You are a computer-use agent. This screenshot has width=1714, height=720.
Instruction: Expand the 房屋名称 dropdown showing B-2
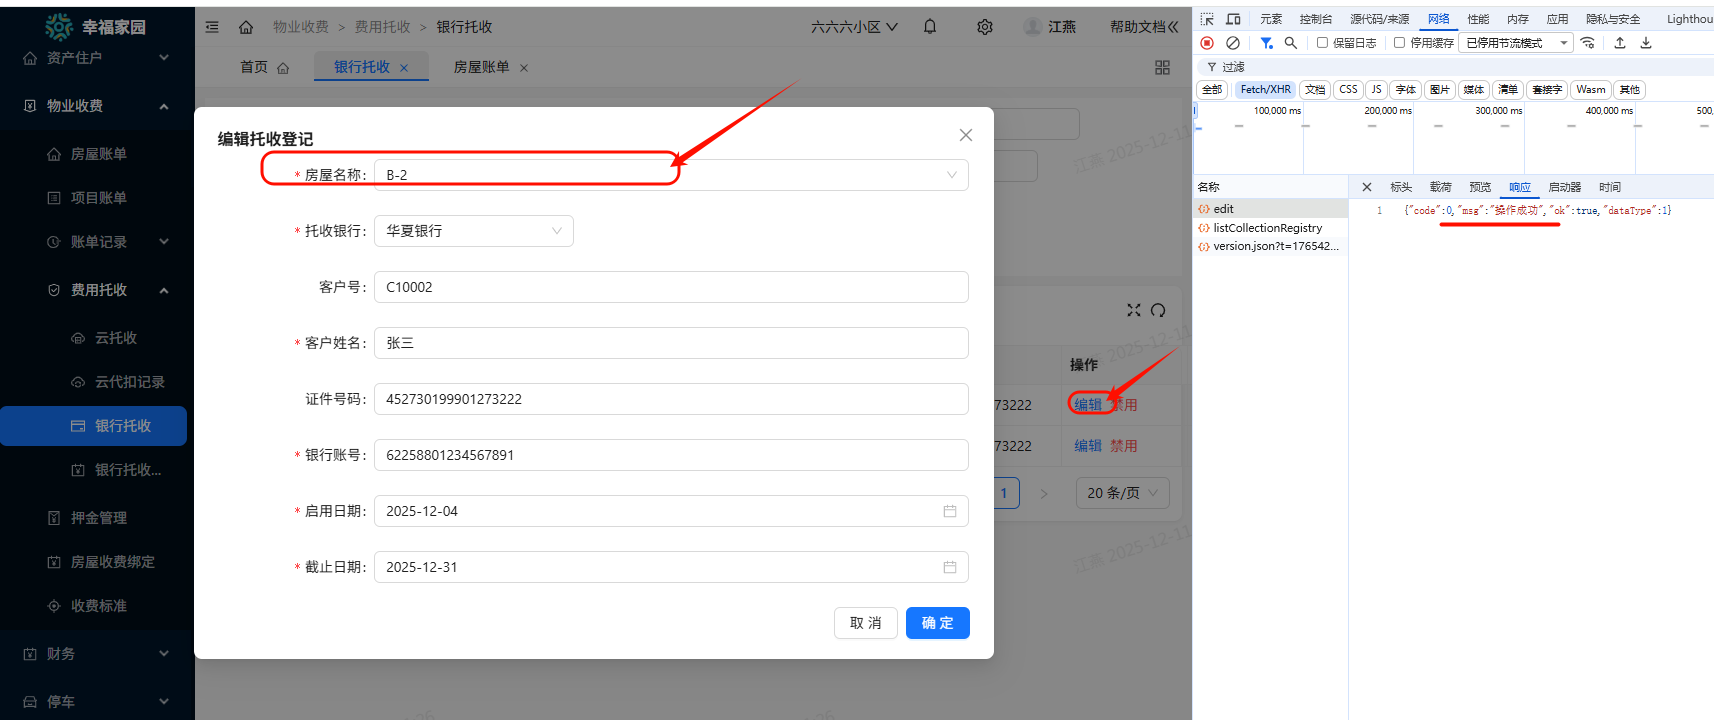[670, 175]
